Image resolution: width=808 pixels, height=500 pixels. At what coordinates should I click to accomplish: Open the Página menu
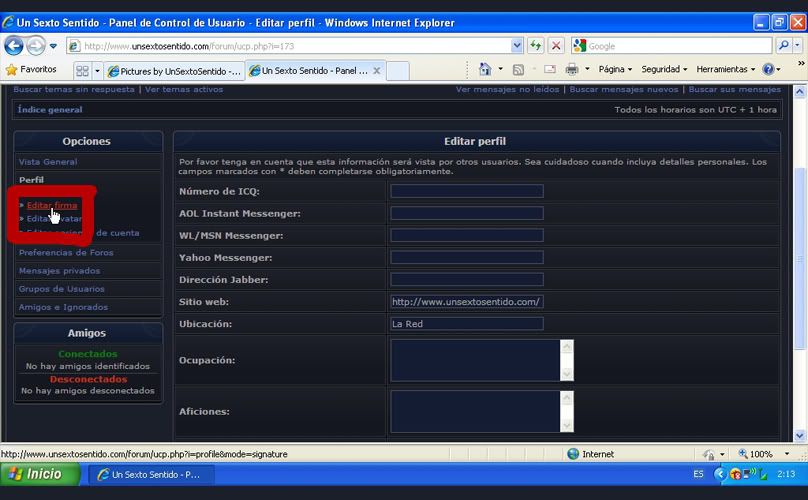coord(615,69)
